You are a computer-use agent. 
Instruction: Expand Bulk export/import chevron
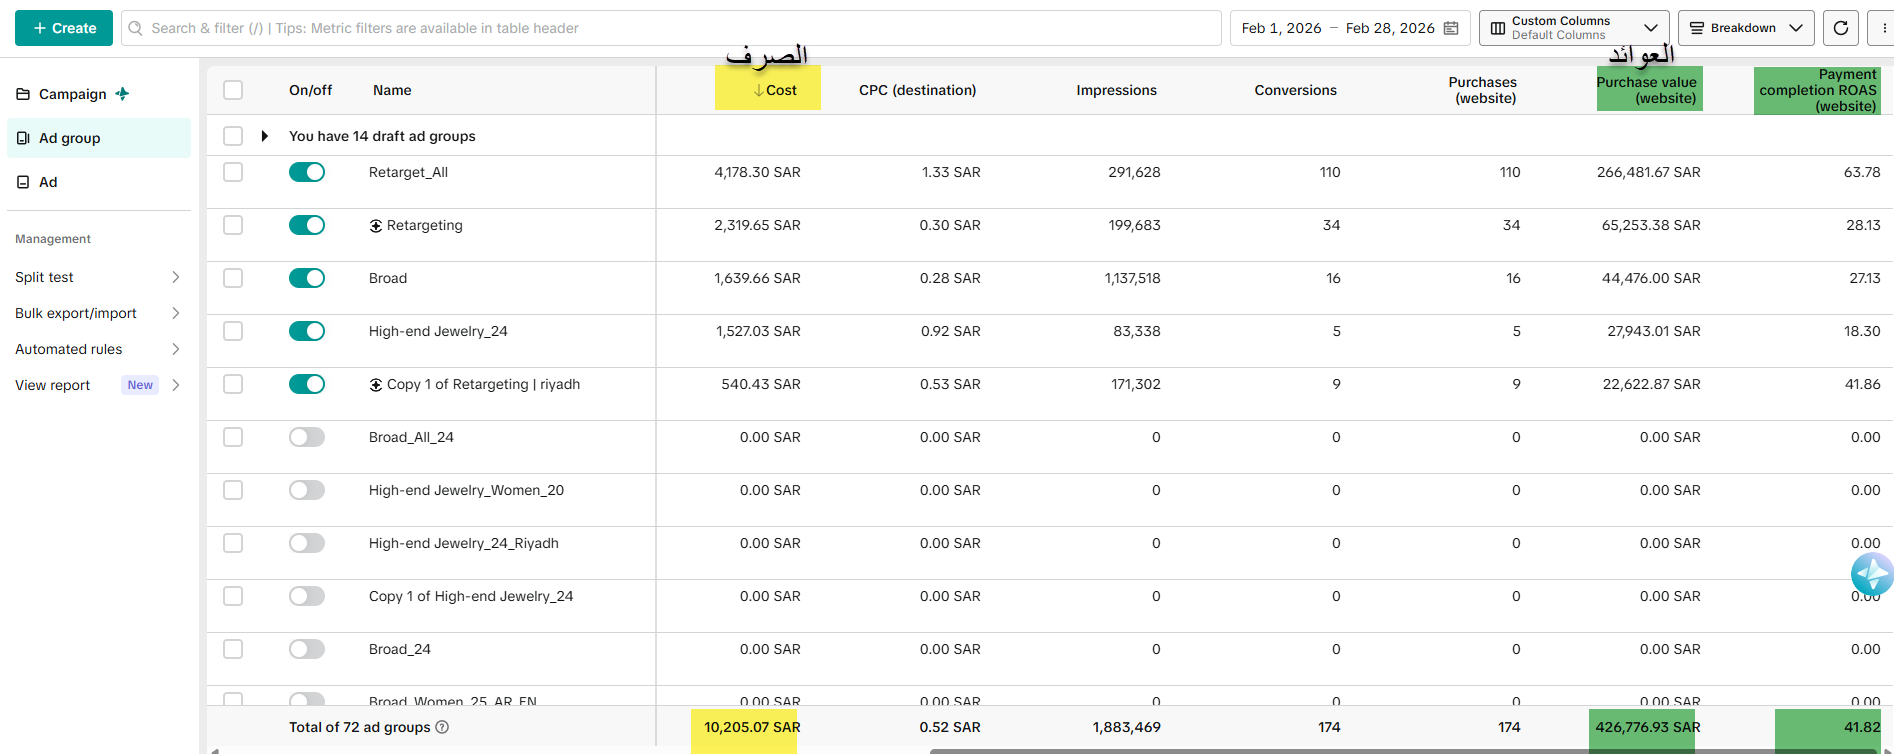176,313
